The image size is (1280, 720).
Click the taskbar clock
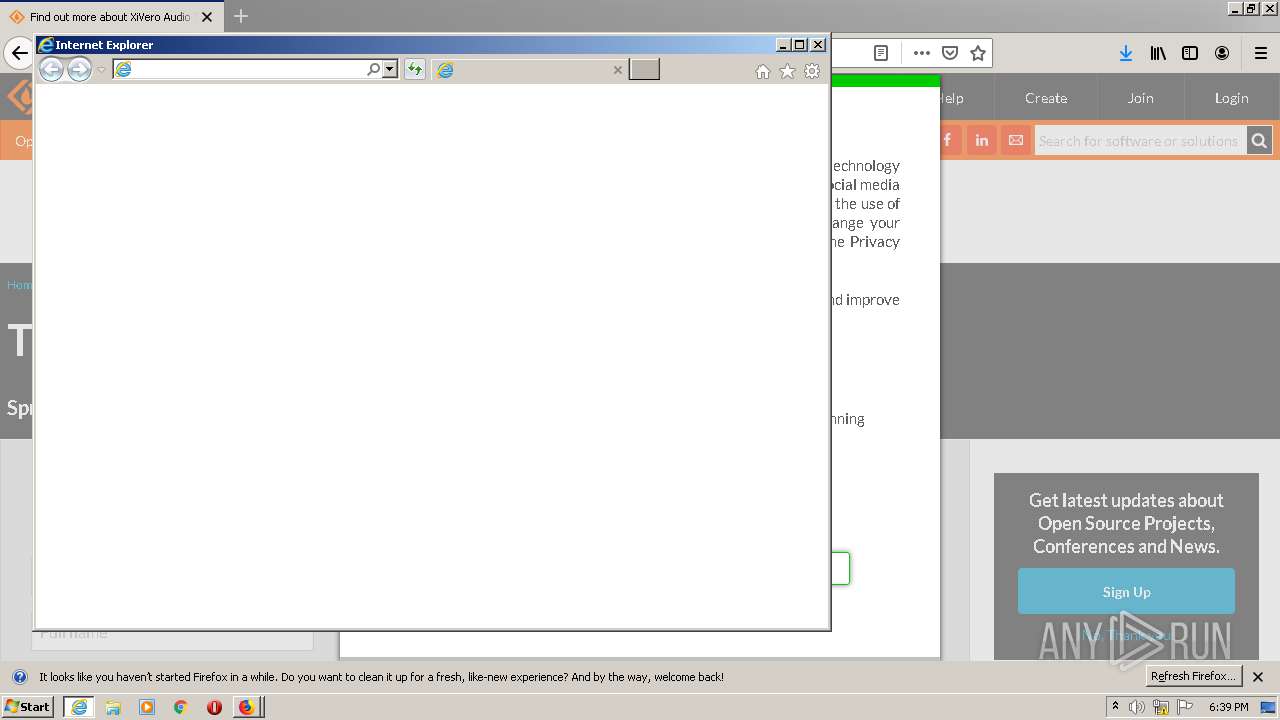pyautogui.click(x=1228, y=707)
